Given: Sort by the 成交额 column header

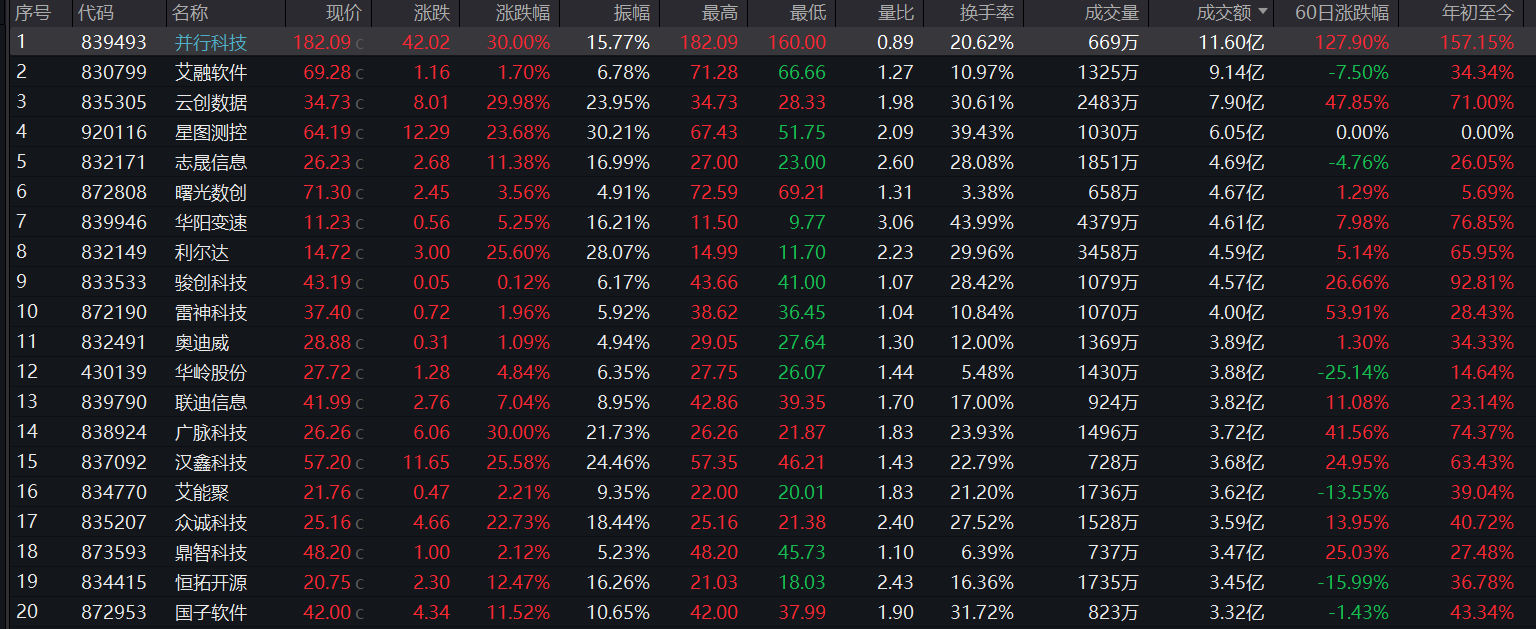Looking at the screenshot, I should [x=1224, y=13].
